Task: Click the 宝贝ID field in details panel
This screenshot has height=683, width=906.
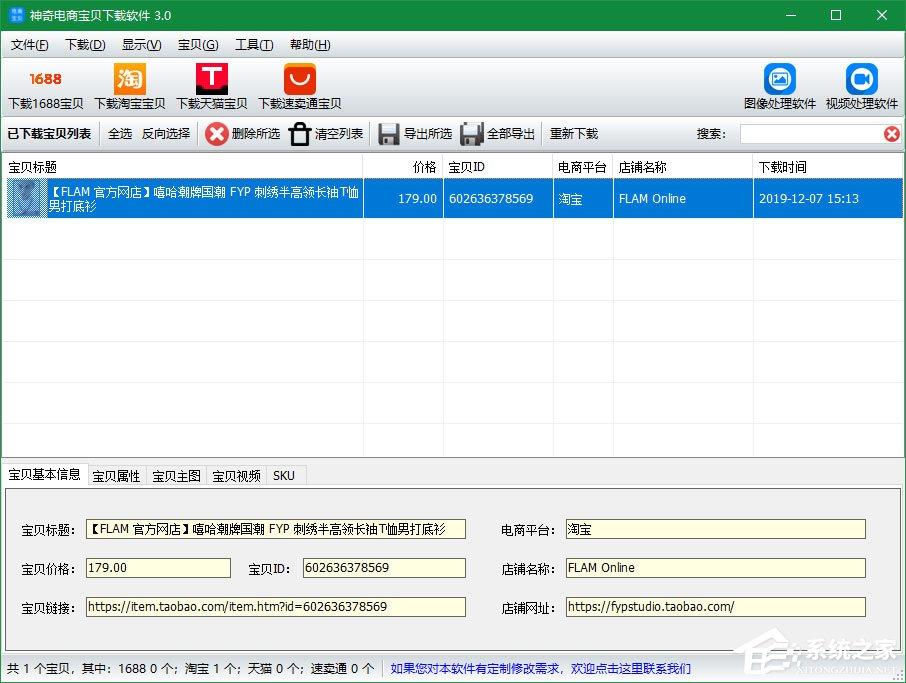Action: click(x=384, y=568)
